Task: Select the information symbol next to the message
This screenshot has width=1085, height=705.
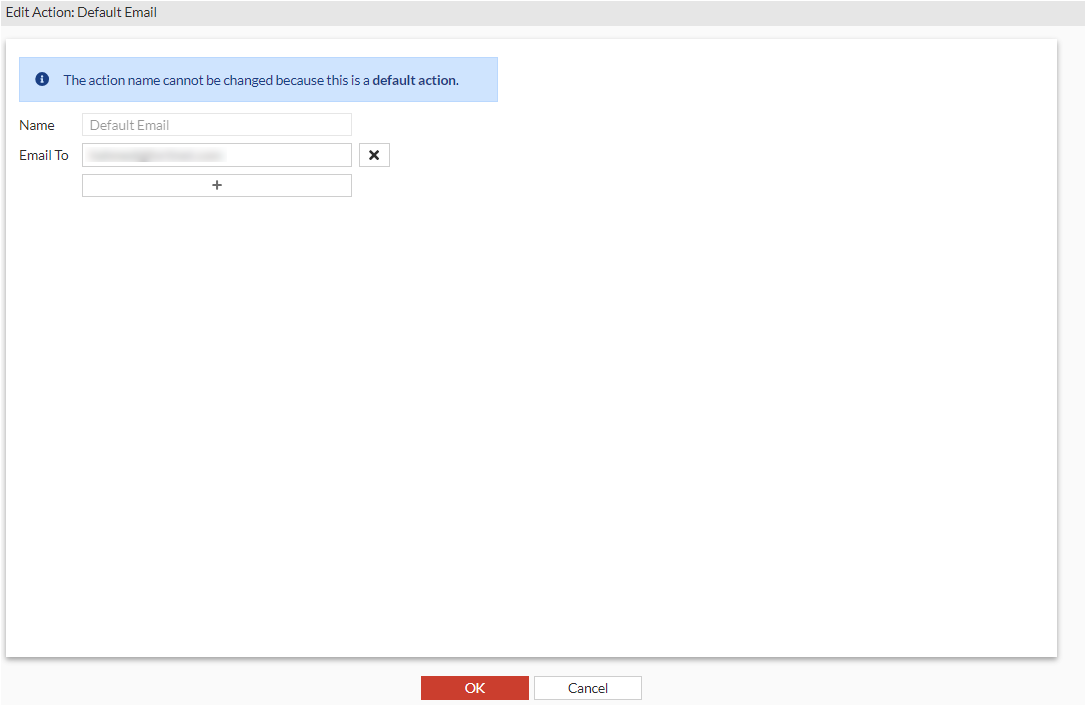Action: pos(42,78)
